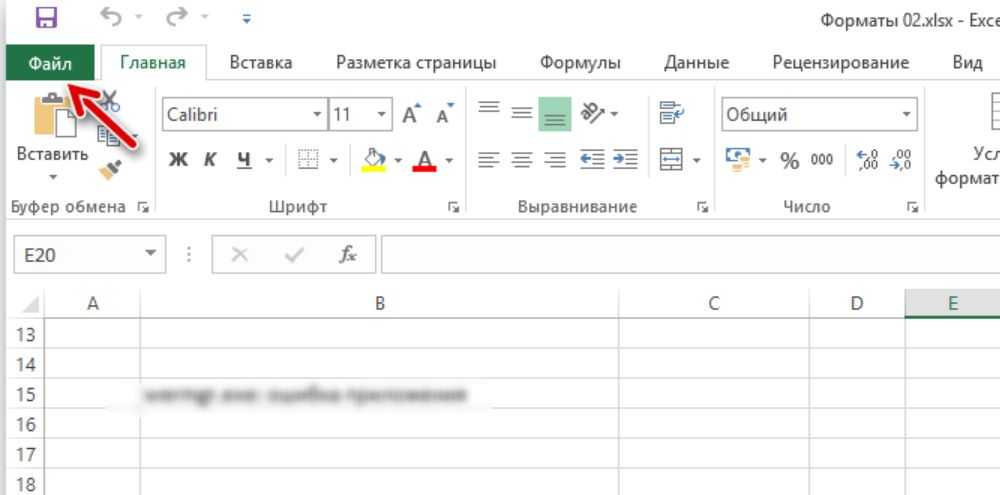Undo the last action
This screenshot has width=1000, height=495.
pyautogui.click(x=111, y=18)
